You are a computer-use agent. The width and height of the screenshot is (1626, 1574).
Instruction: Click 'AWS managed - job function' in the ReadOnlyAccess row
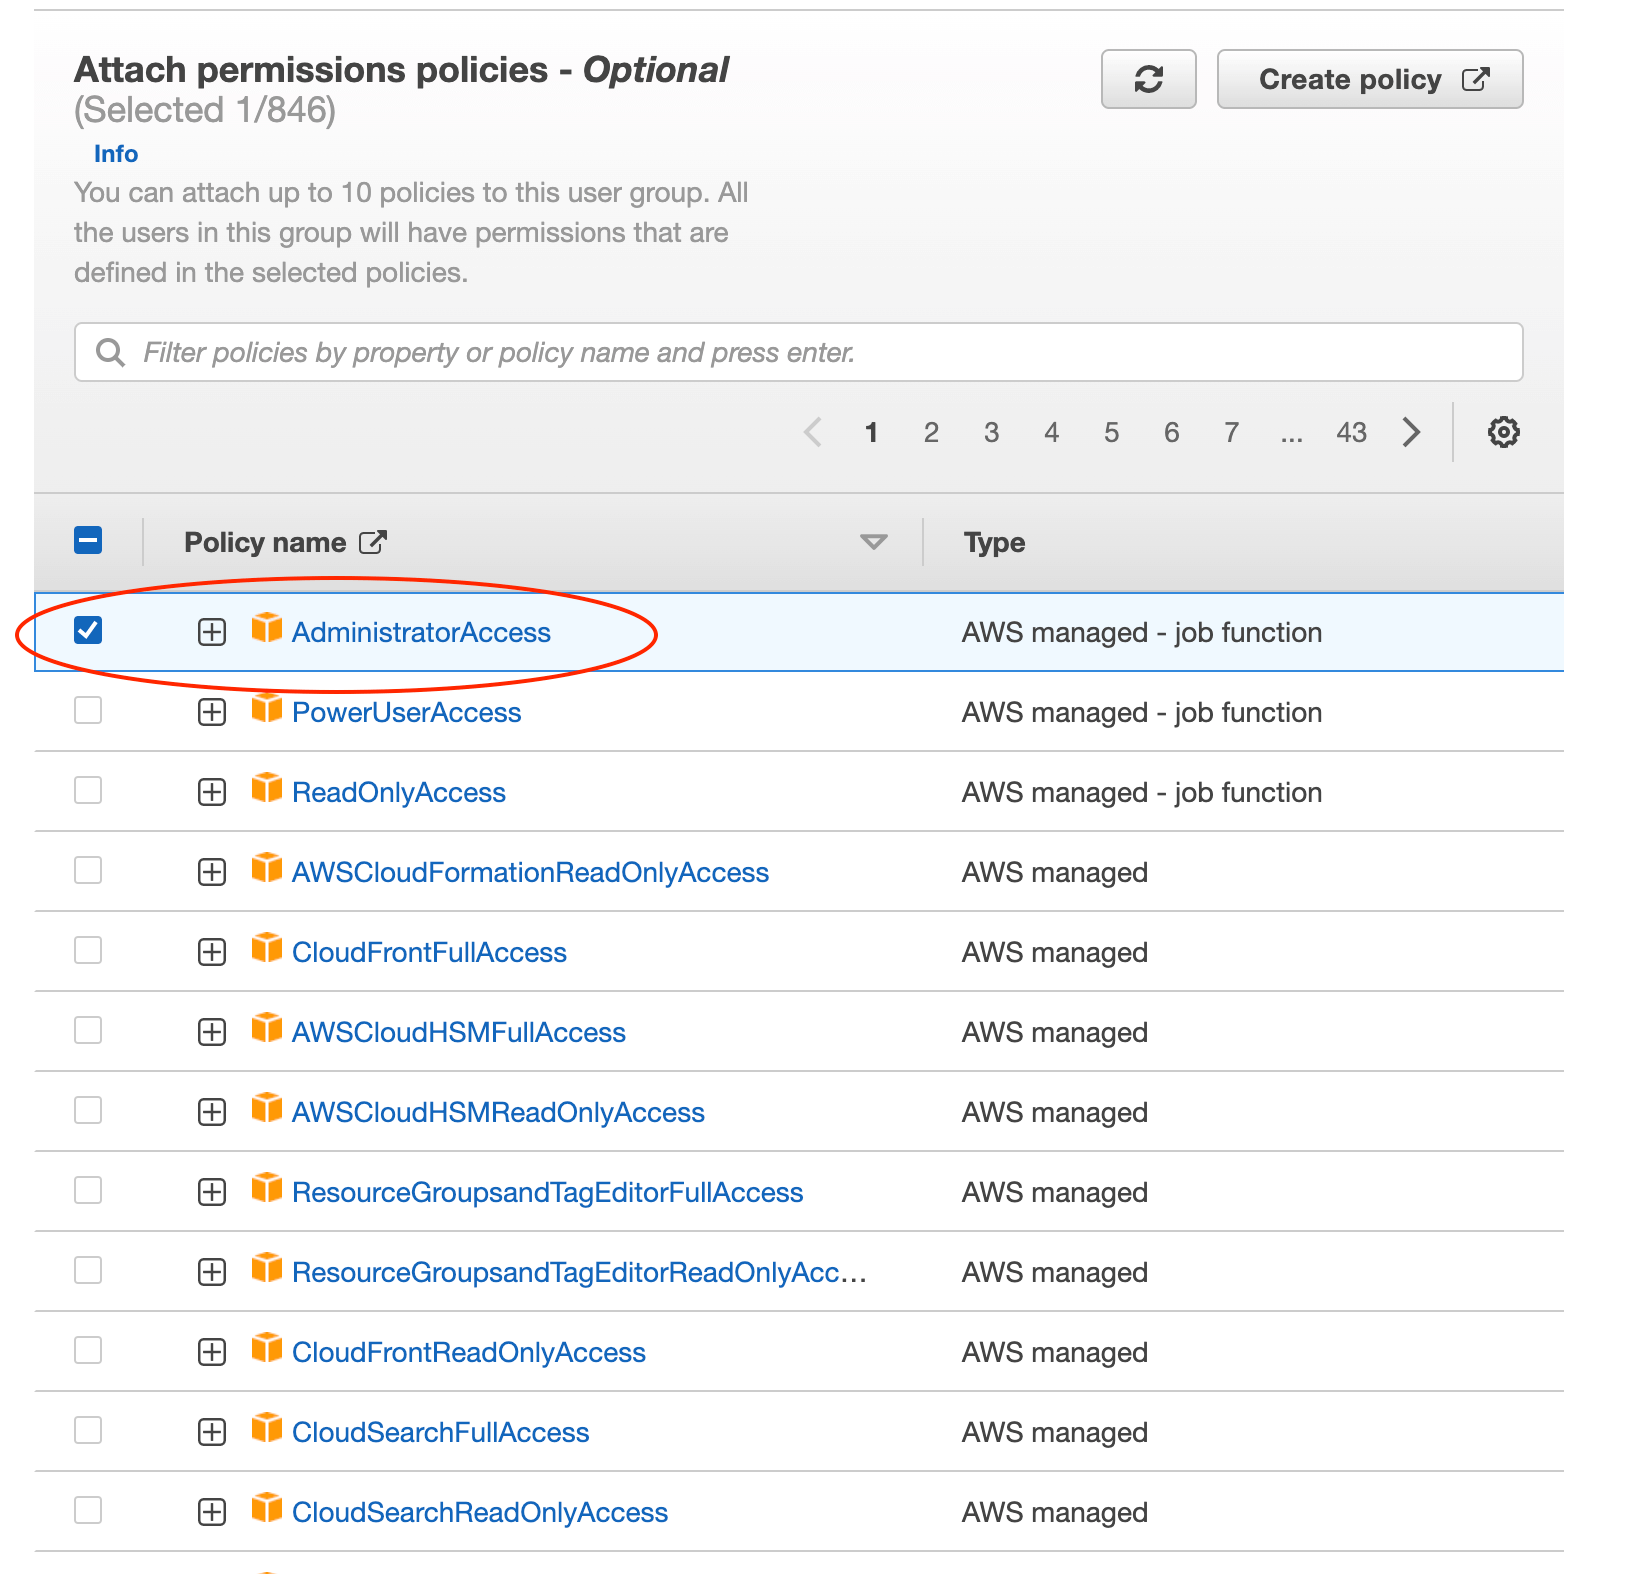(x=1142, y=792)
